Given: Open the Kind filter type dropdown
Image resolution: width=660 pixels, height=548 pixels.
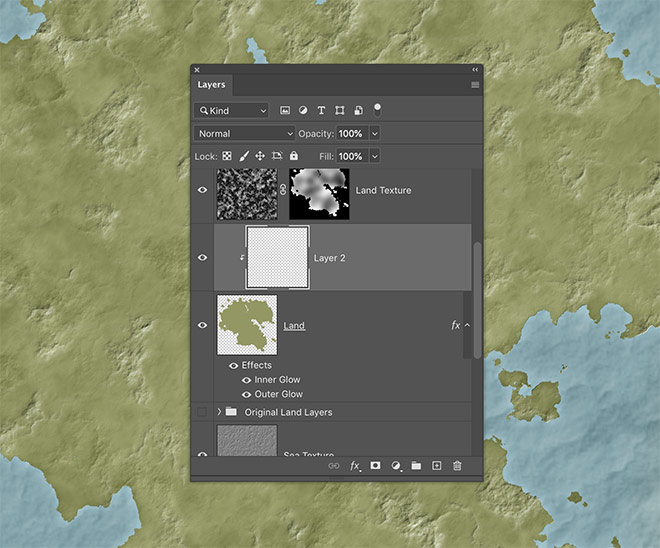Looking at the screenshot, I should 232,110.
